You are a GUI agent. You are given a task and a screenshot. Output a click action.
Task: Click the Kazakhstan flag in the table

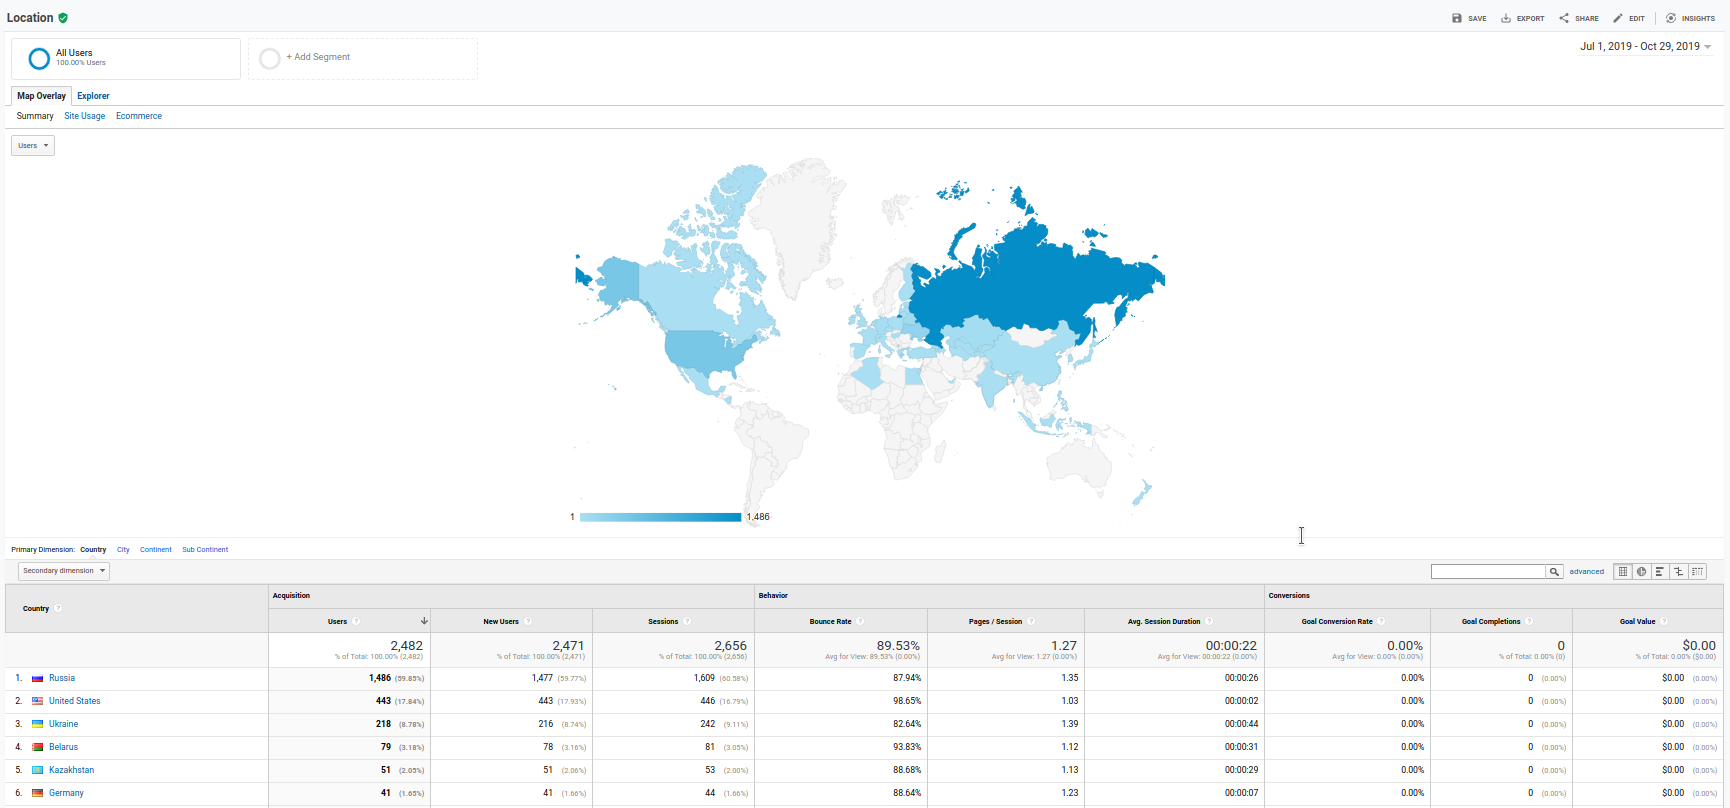pos(37,770)
